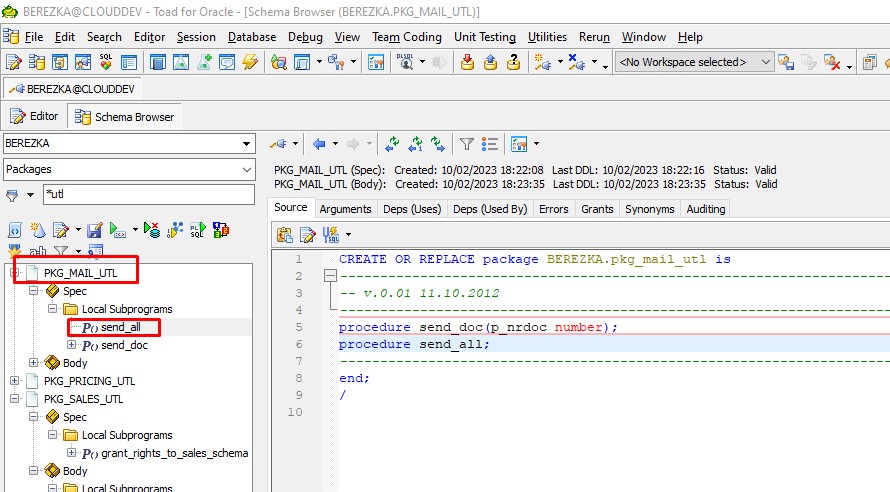This screenshot has height=492, width=890.
Task: Open the Utilities menu
Action: tap(547, 37)
